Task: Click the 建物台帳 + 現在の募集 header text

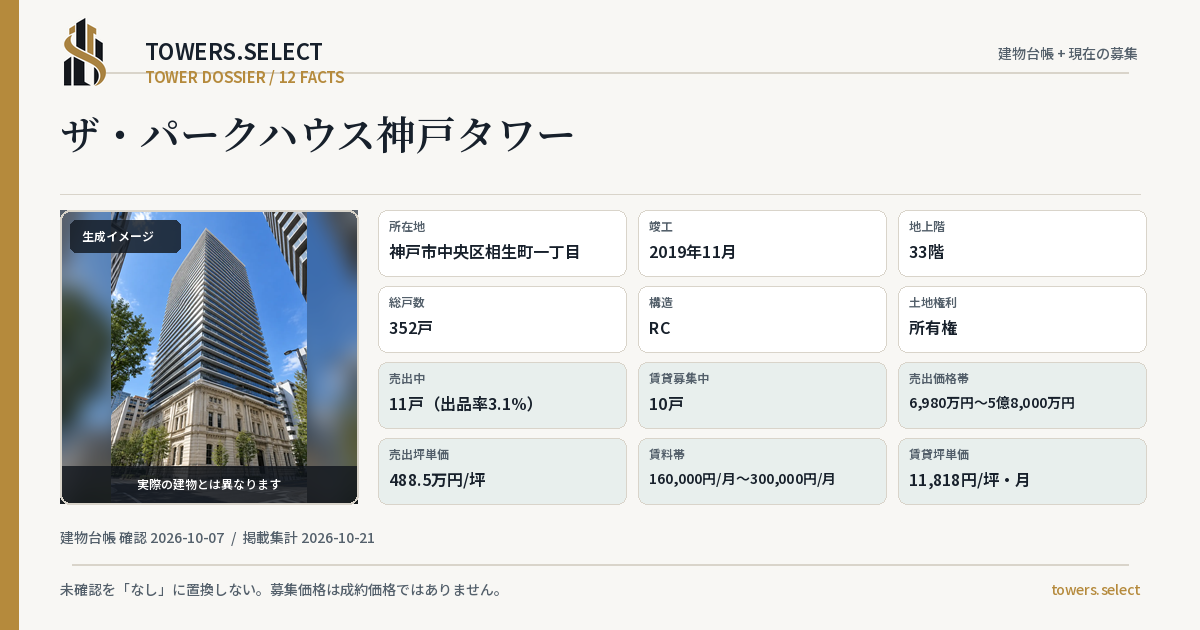Action: coord(1068,53)
